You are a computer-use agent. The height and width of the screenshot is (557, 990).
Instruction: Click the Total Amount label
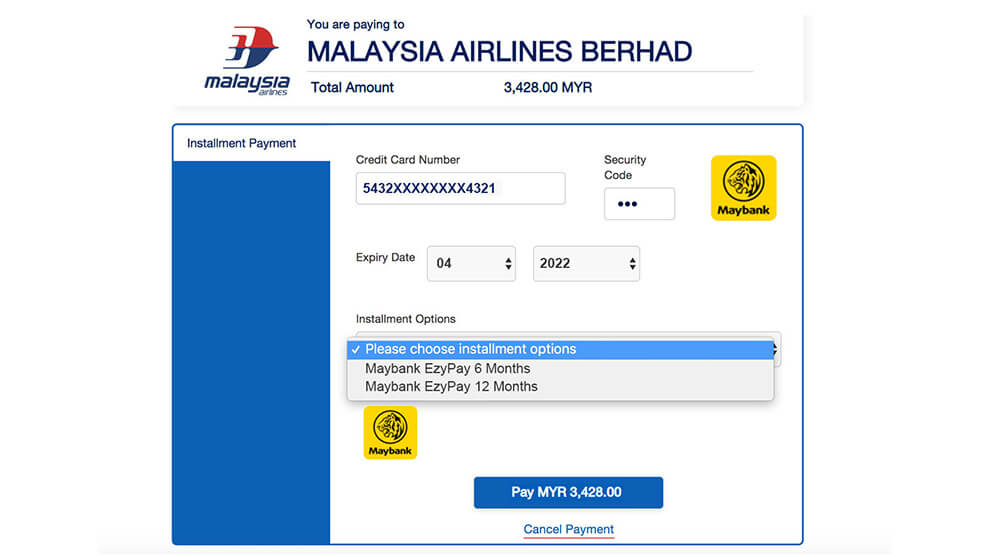tap(352, 87)
